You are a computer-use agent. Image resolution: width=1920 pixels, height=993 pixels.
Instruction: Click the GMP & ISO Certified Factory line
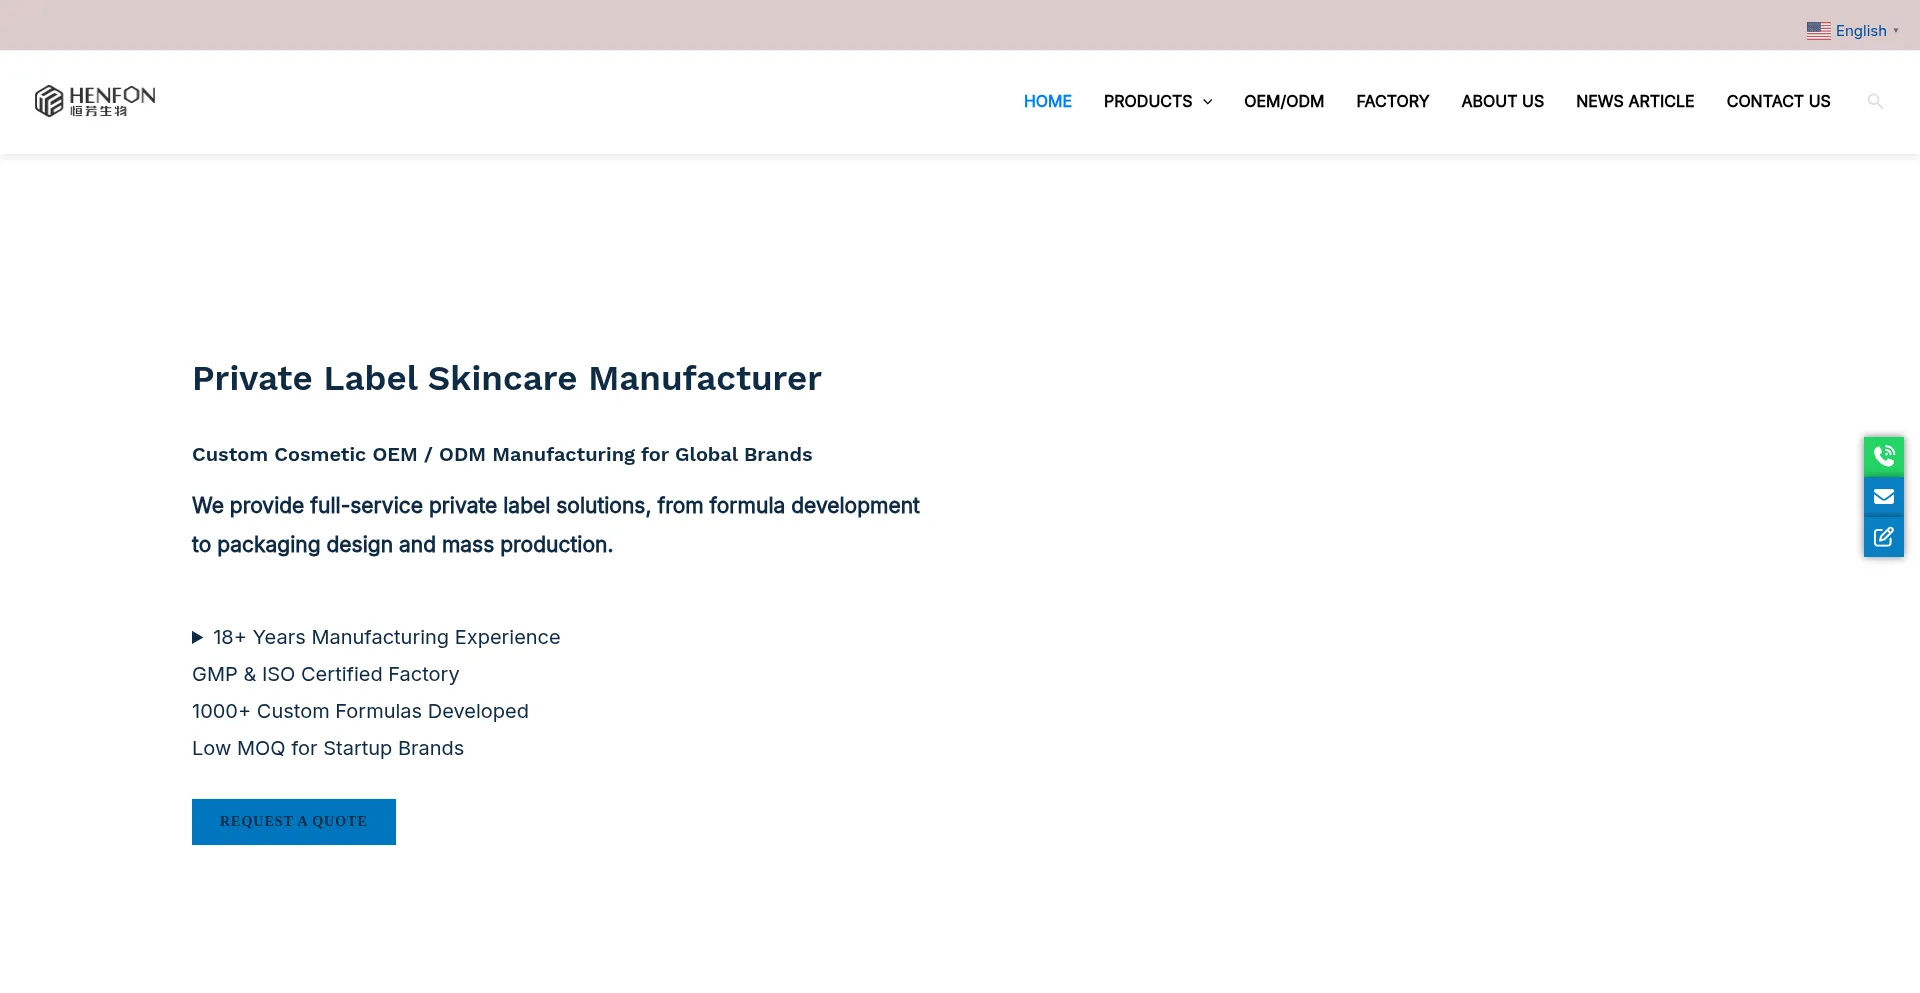click(x=326, y=674)
